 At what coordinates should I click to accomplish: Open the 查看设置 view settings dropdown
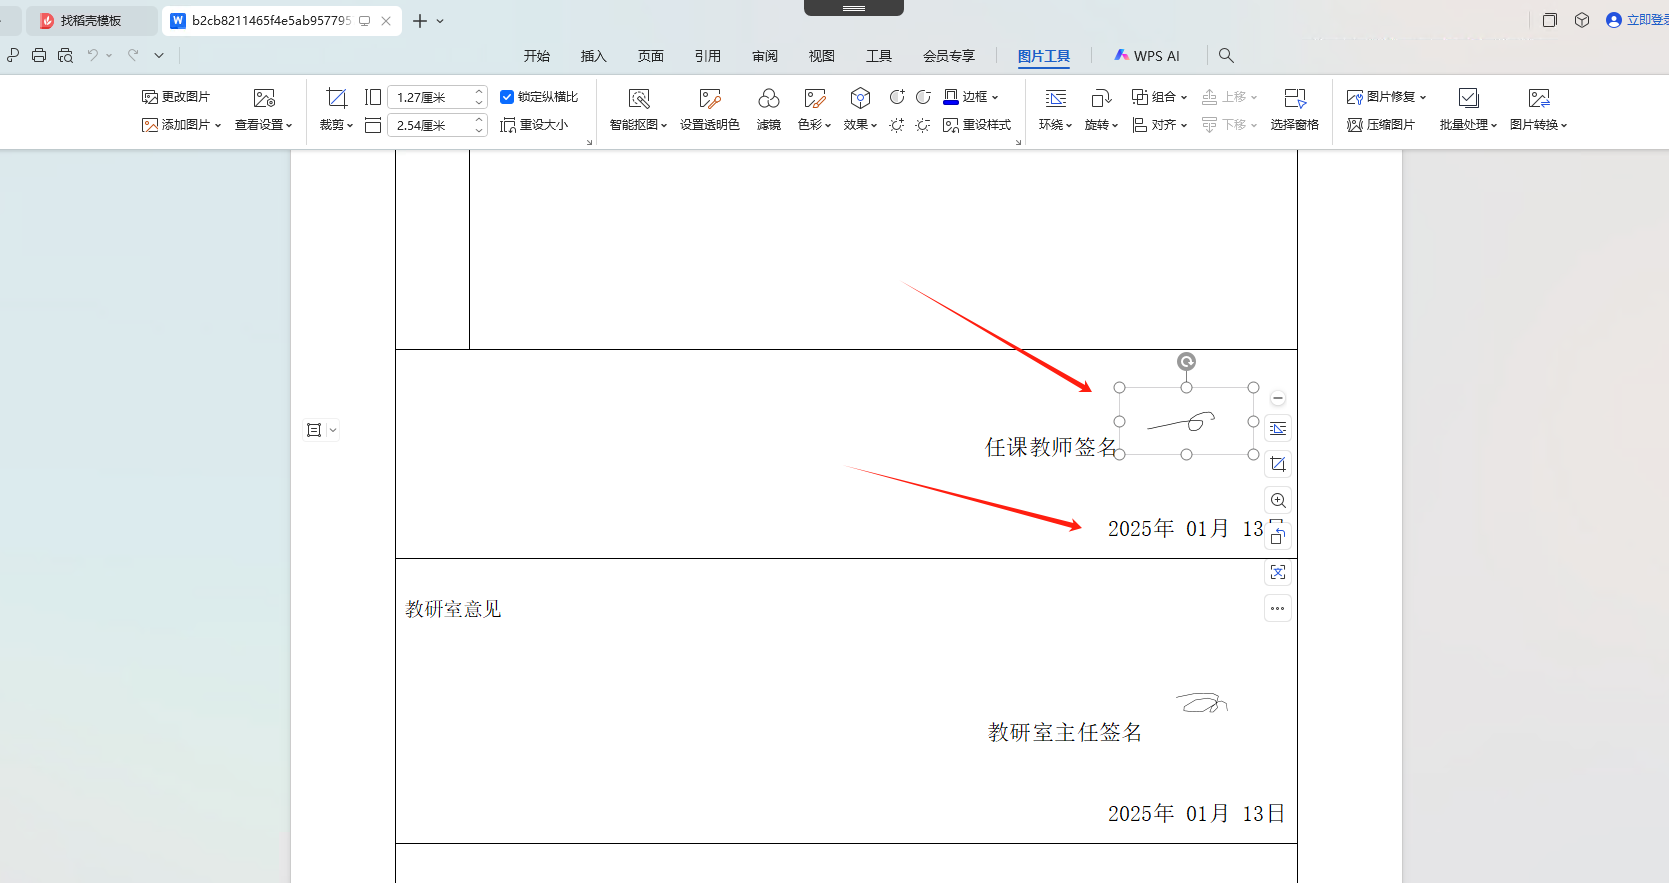pyautogui.click(x=264, y=125)
